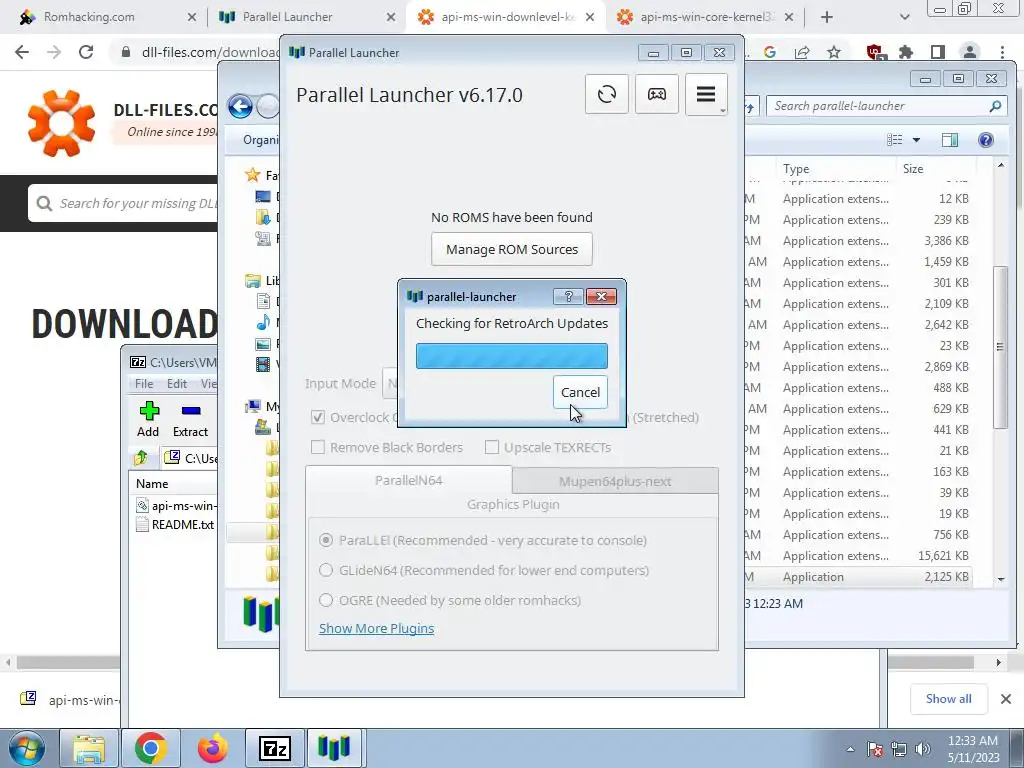Image resolution: width=1024 pixels, height=768 pixels.
Task: Click the Explorer scrollbar down arrow
Action: point(1000,579)
